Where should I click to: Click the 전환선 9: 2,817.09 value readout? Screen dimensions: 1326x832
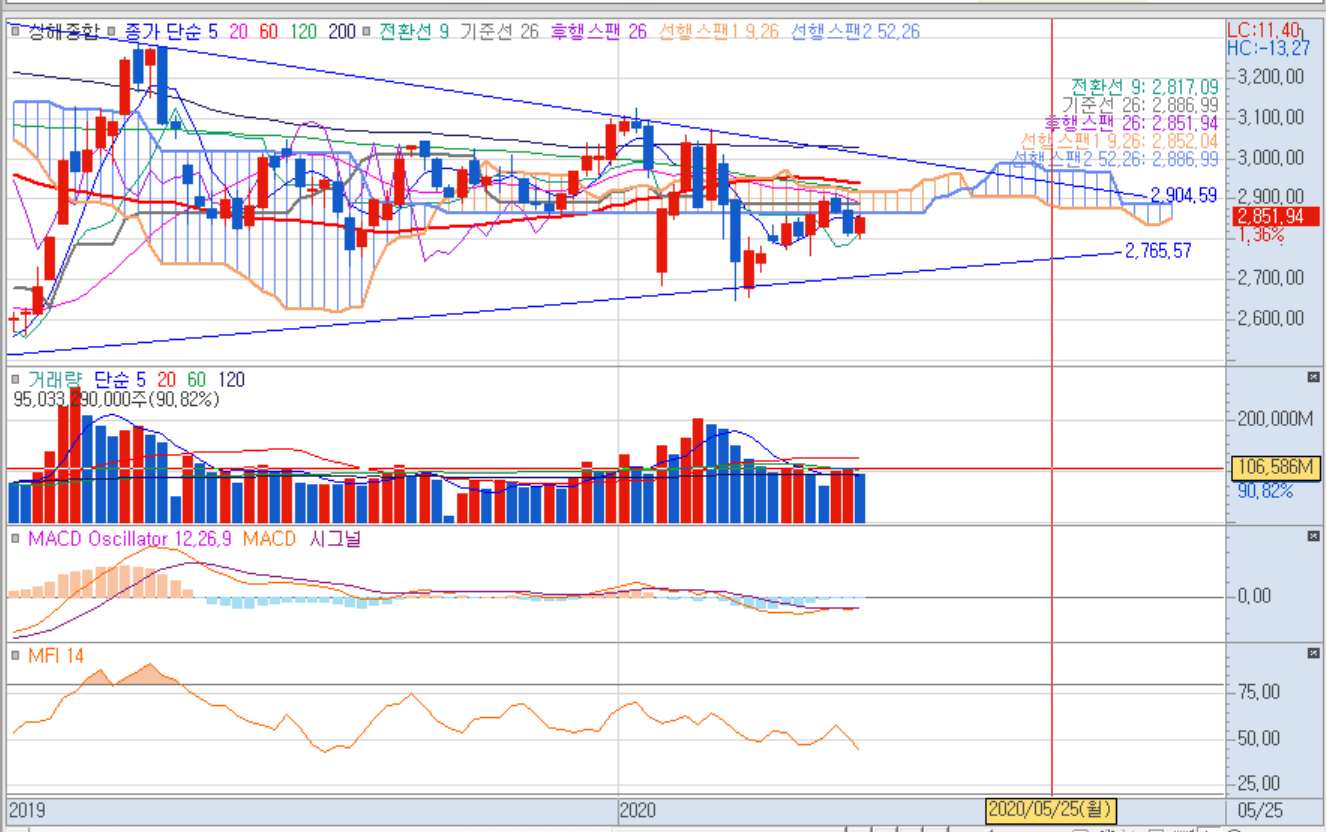1144,86
